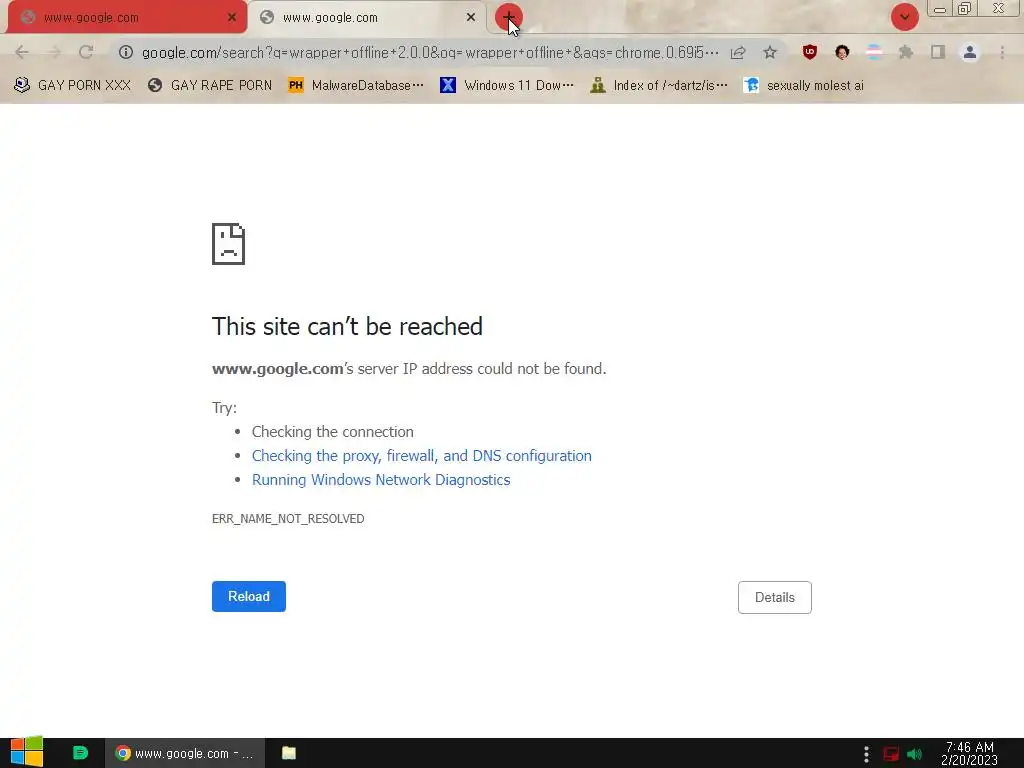This screenshot has height=768, width=1024.
Task: Open the volume speaker tray icon
Action: tap(914, 754)
